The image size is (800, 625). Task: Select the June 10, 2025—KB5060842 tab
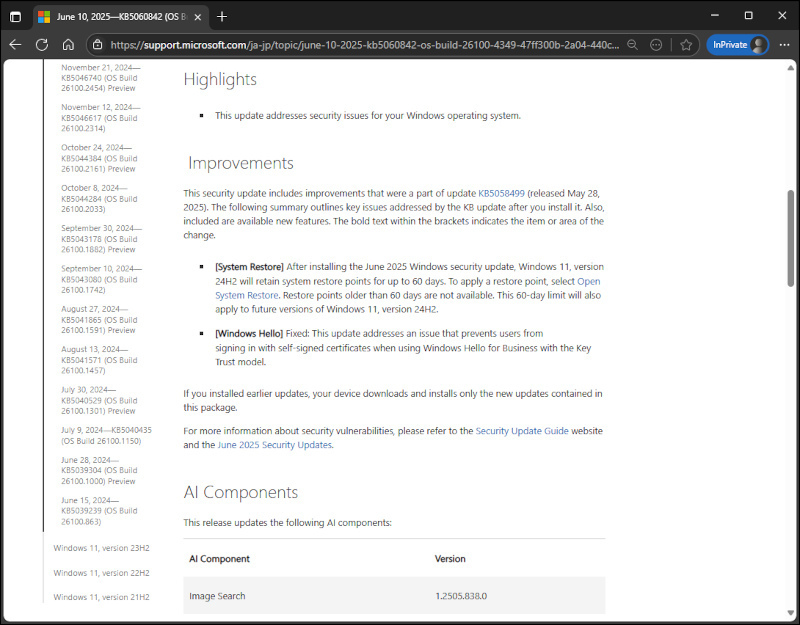pyautogui.click(x=120, y=17)
